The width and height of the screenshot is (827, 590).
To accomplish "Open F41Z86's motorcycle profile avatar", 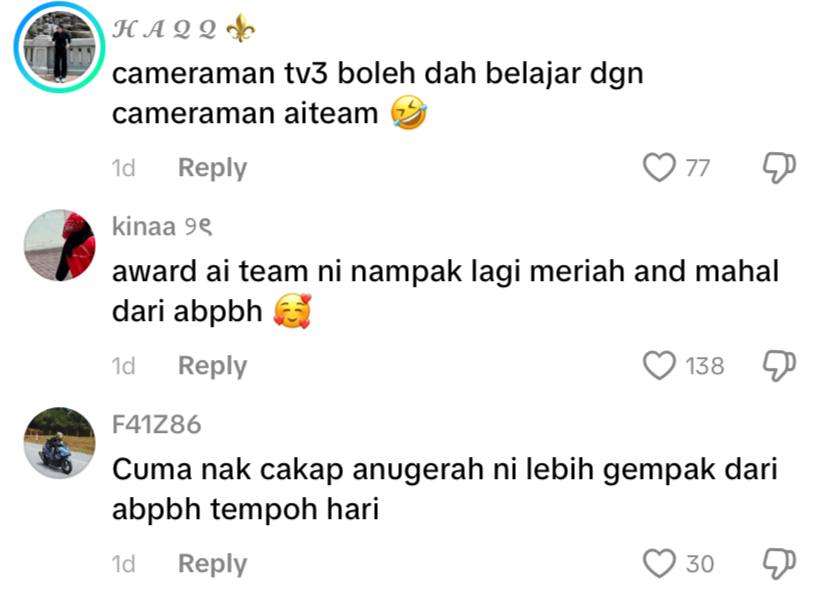I will point(60,443).
